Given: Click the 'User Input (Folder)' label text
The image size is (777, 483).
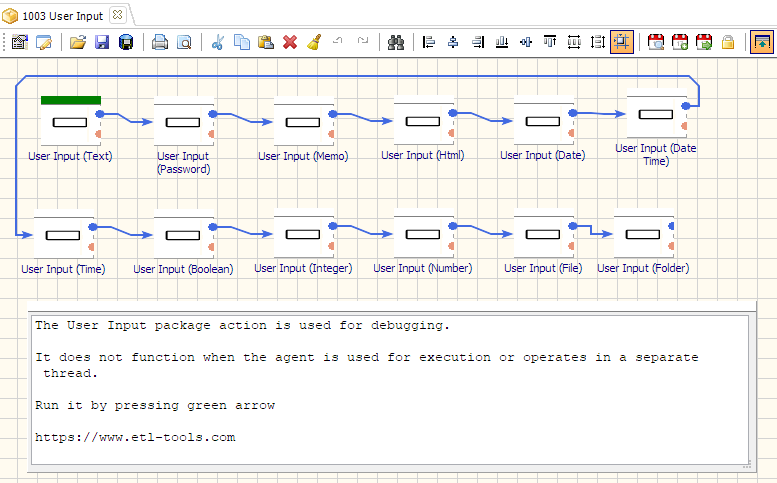Looking at the screenshot, I should (x=643, y=268).
